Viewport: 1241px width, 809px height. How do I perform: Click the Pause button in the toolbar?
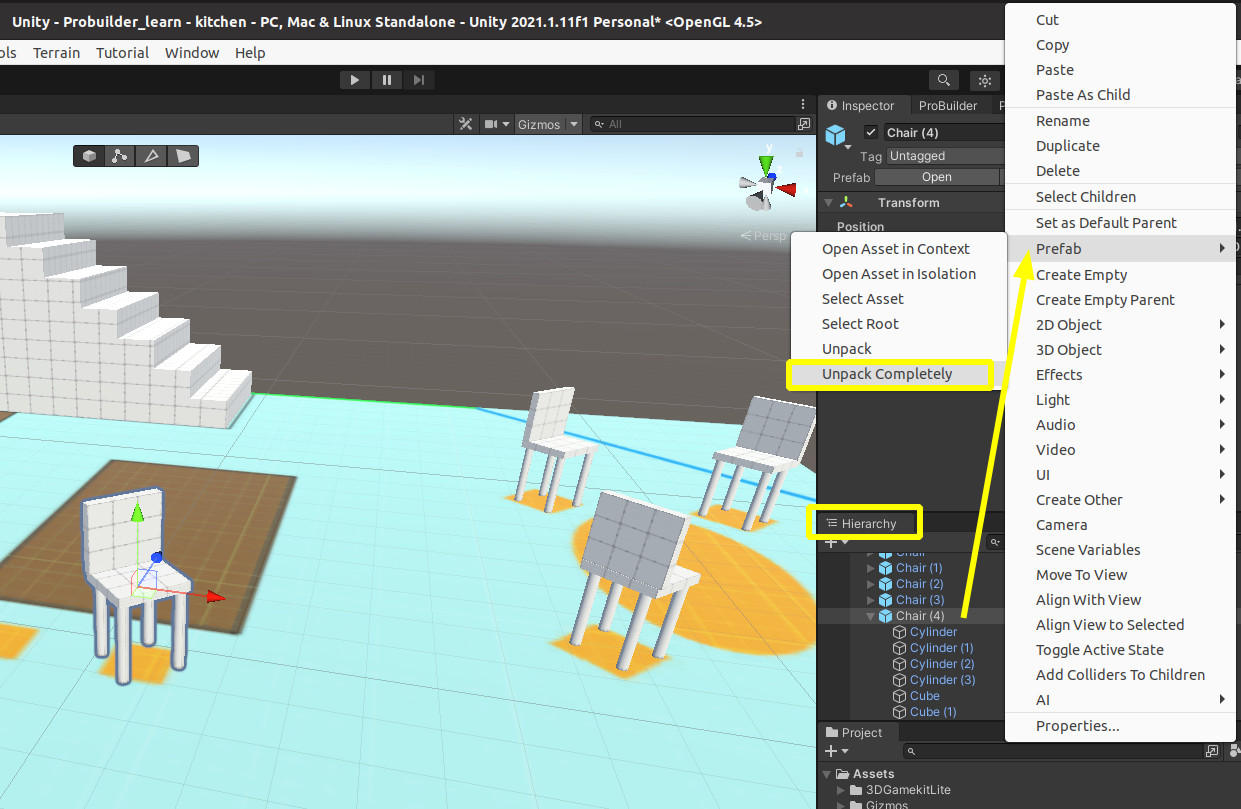coord(387,80)
